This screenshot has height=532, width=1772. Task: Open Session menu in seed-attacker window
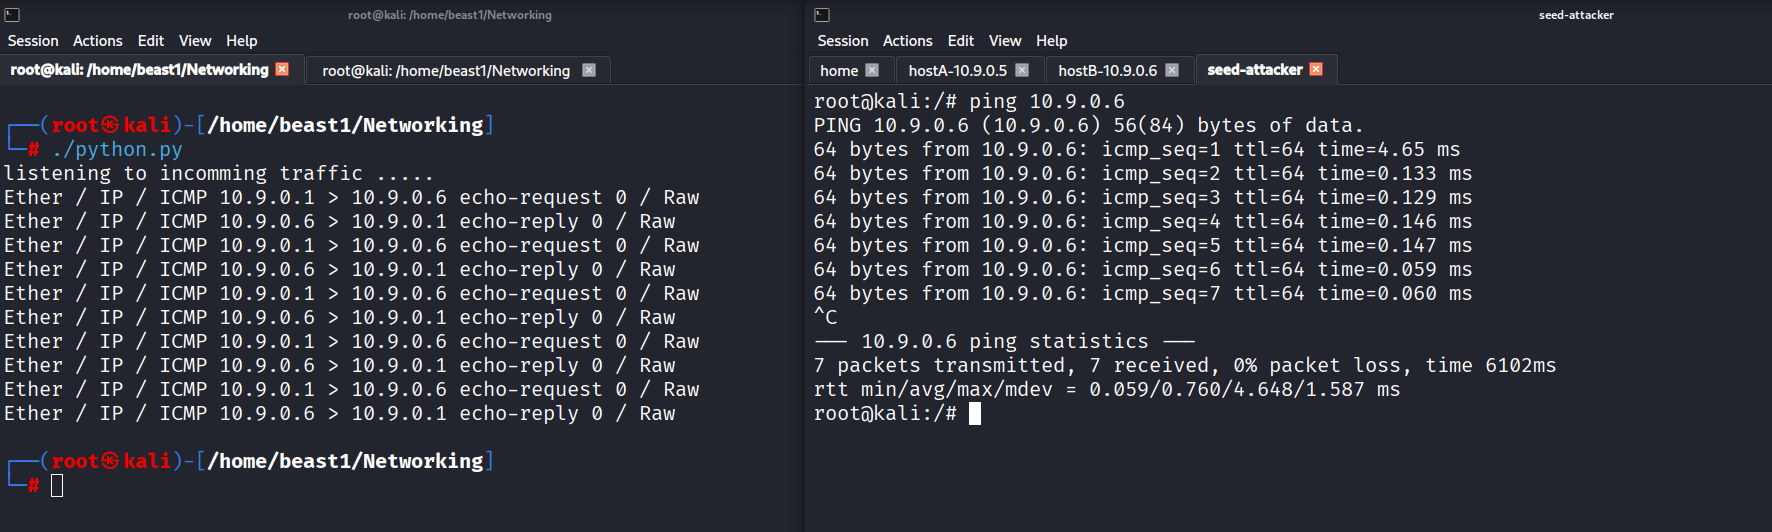coord(842,41)
